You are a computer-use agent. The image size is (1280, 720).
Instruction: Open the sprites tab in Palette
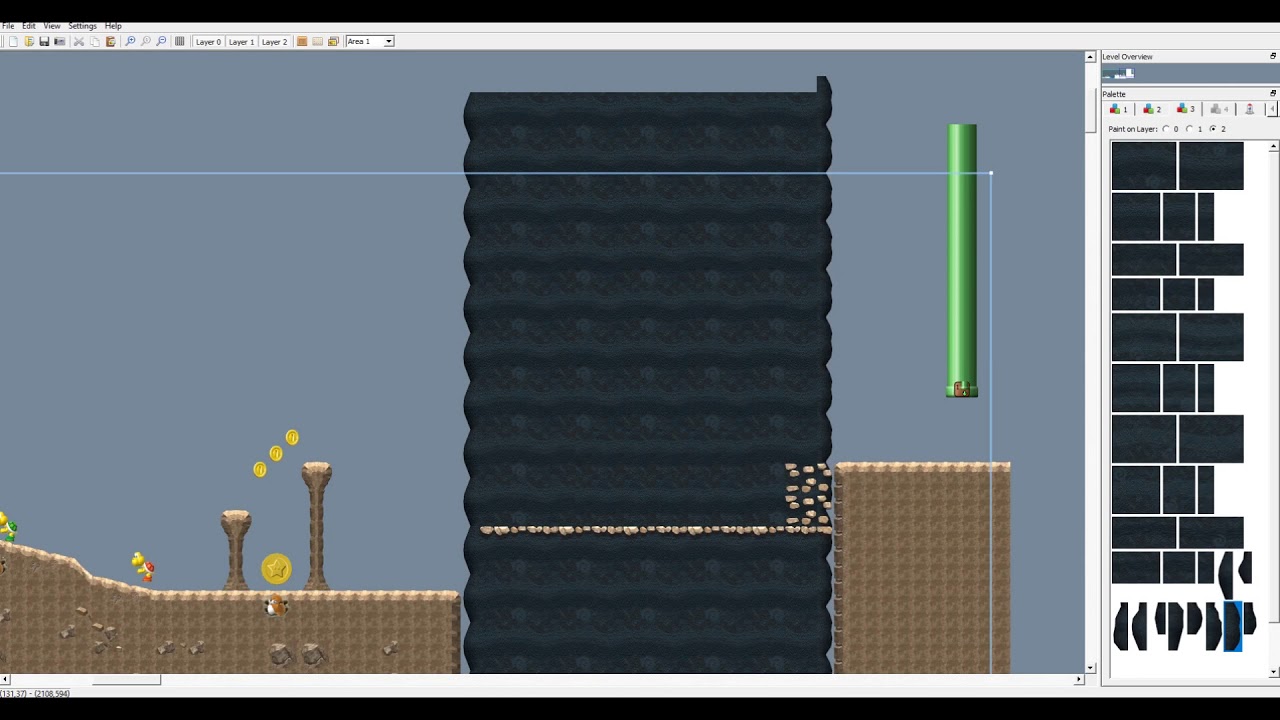click(1249, 109)
